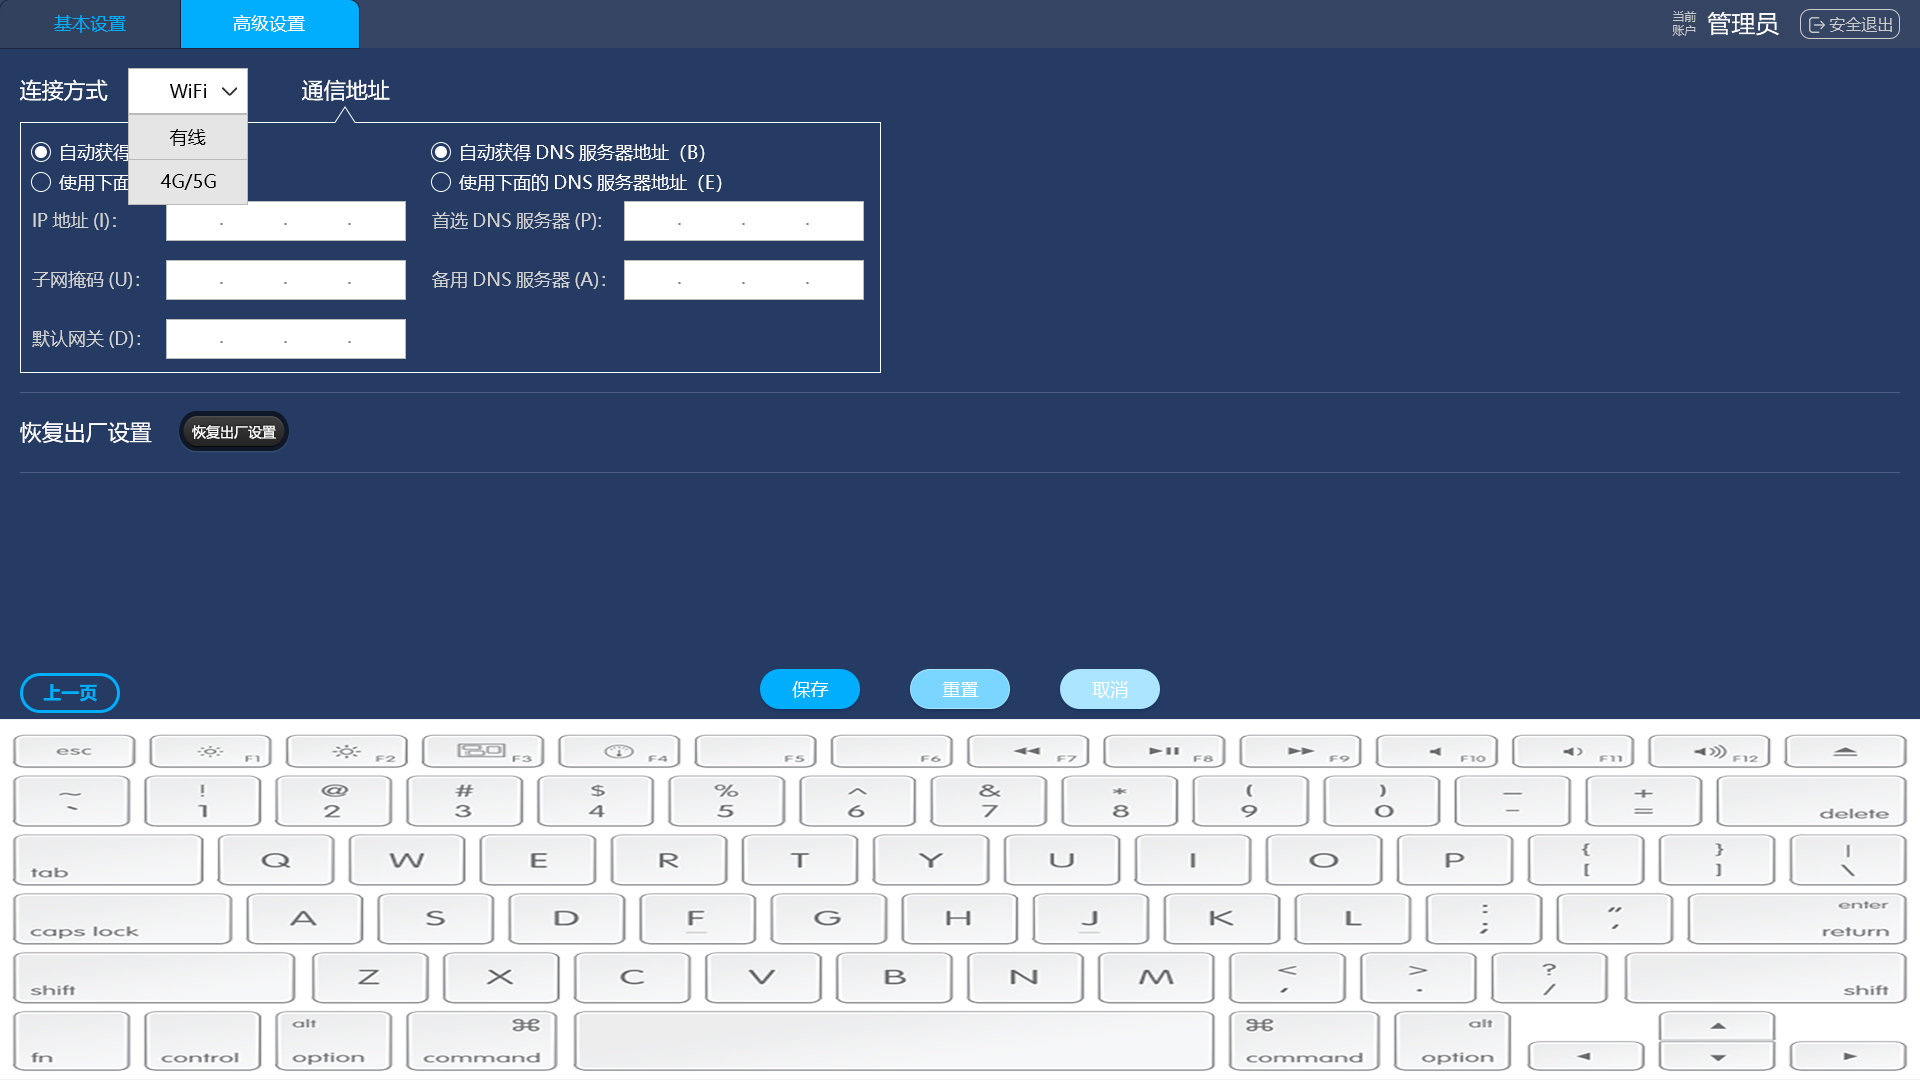
Task: Choose 4G/5G from connection dropdown
Action: pos(188,181)
